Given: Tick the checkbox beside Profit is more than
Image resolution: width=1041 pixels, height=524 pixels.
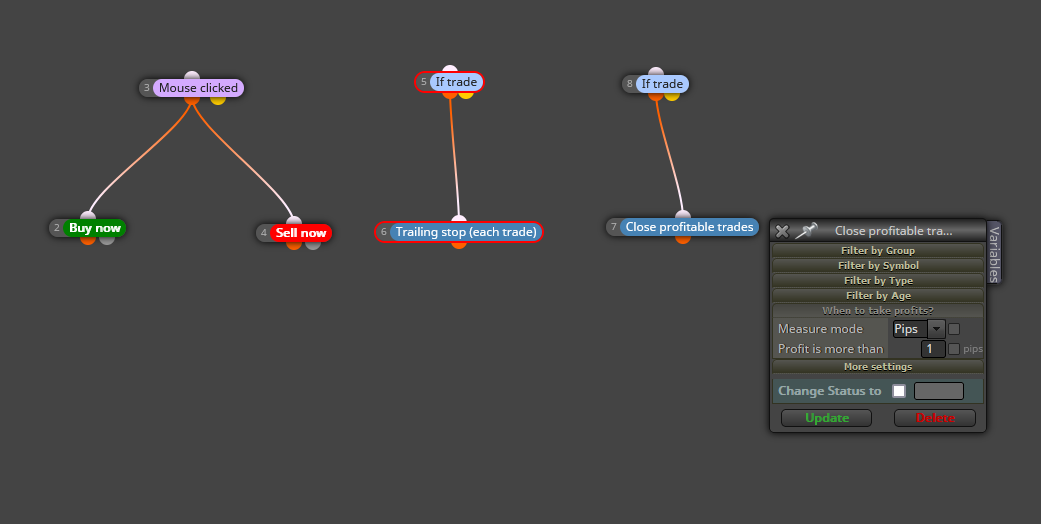Looking at the screenshot, I should click(x=954, y=349).
